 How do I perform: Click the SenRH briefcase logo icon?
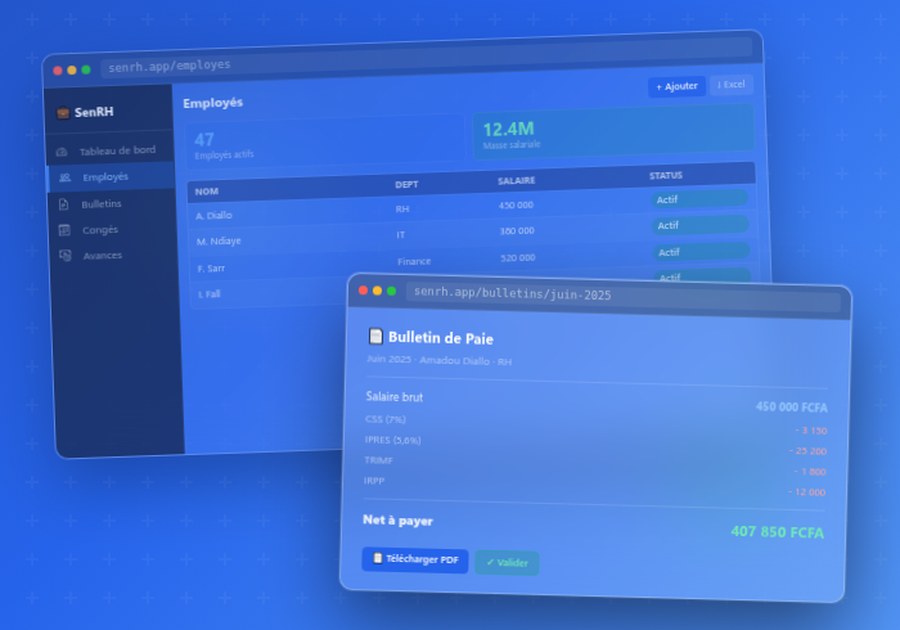[x=63, y=113]
